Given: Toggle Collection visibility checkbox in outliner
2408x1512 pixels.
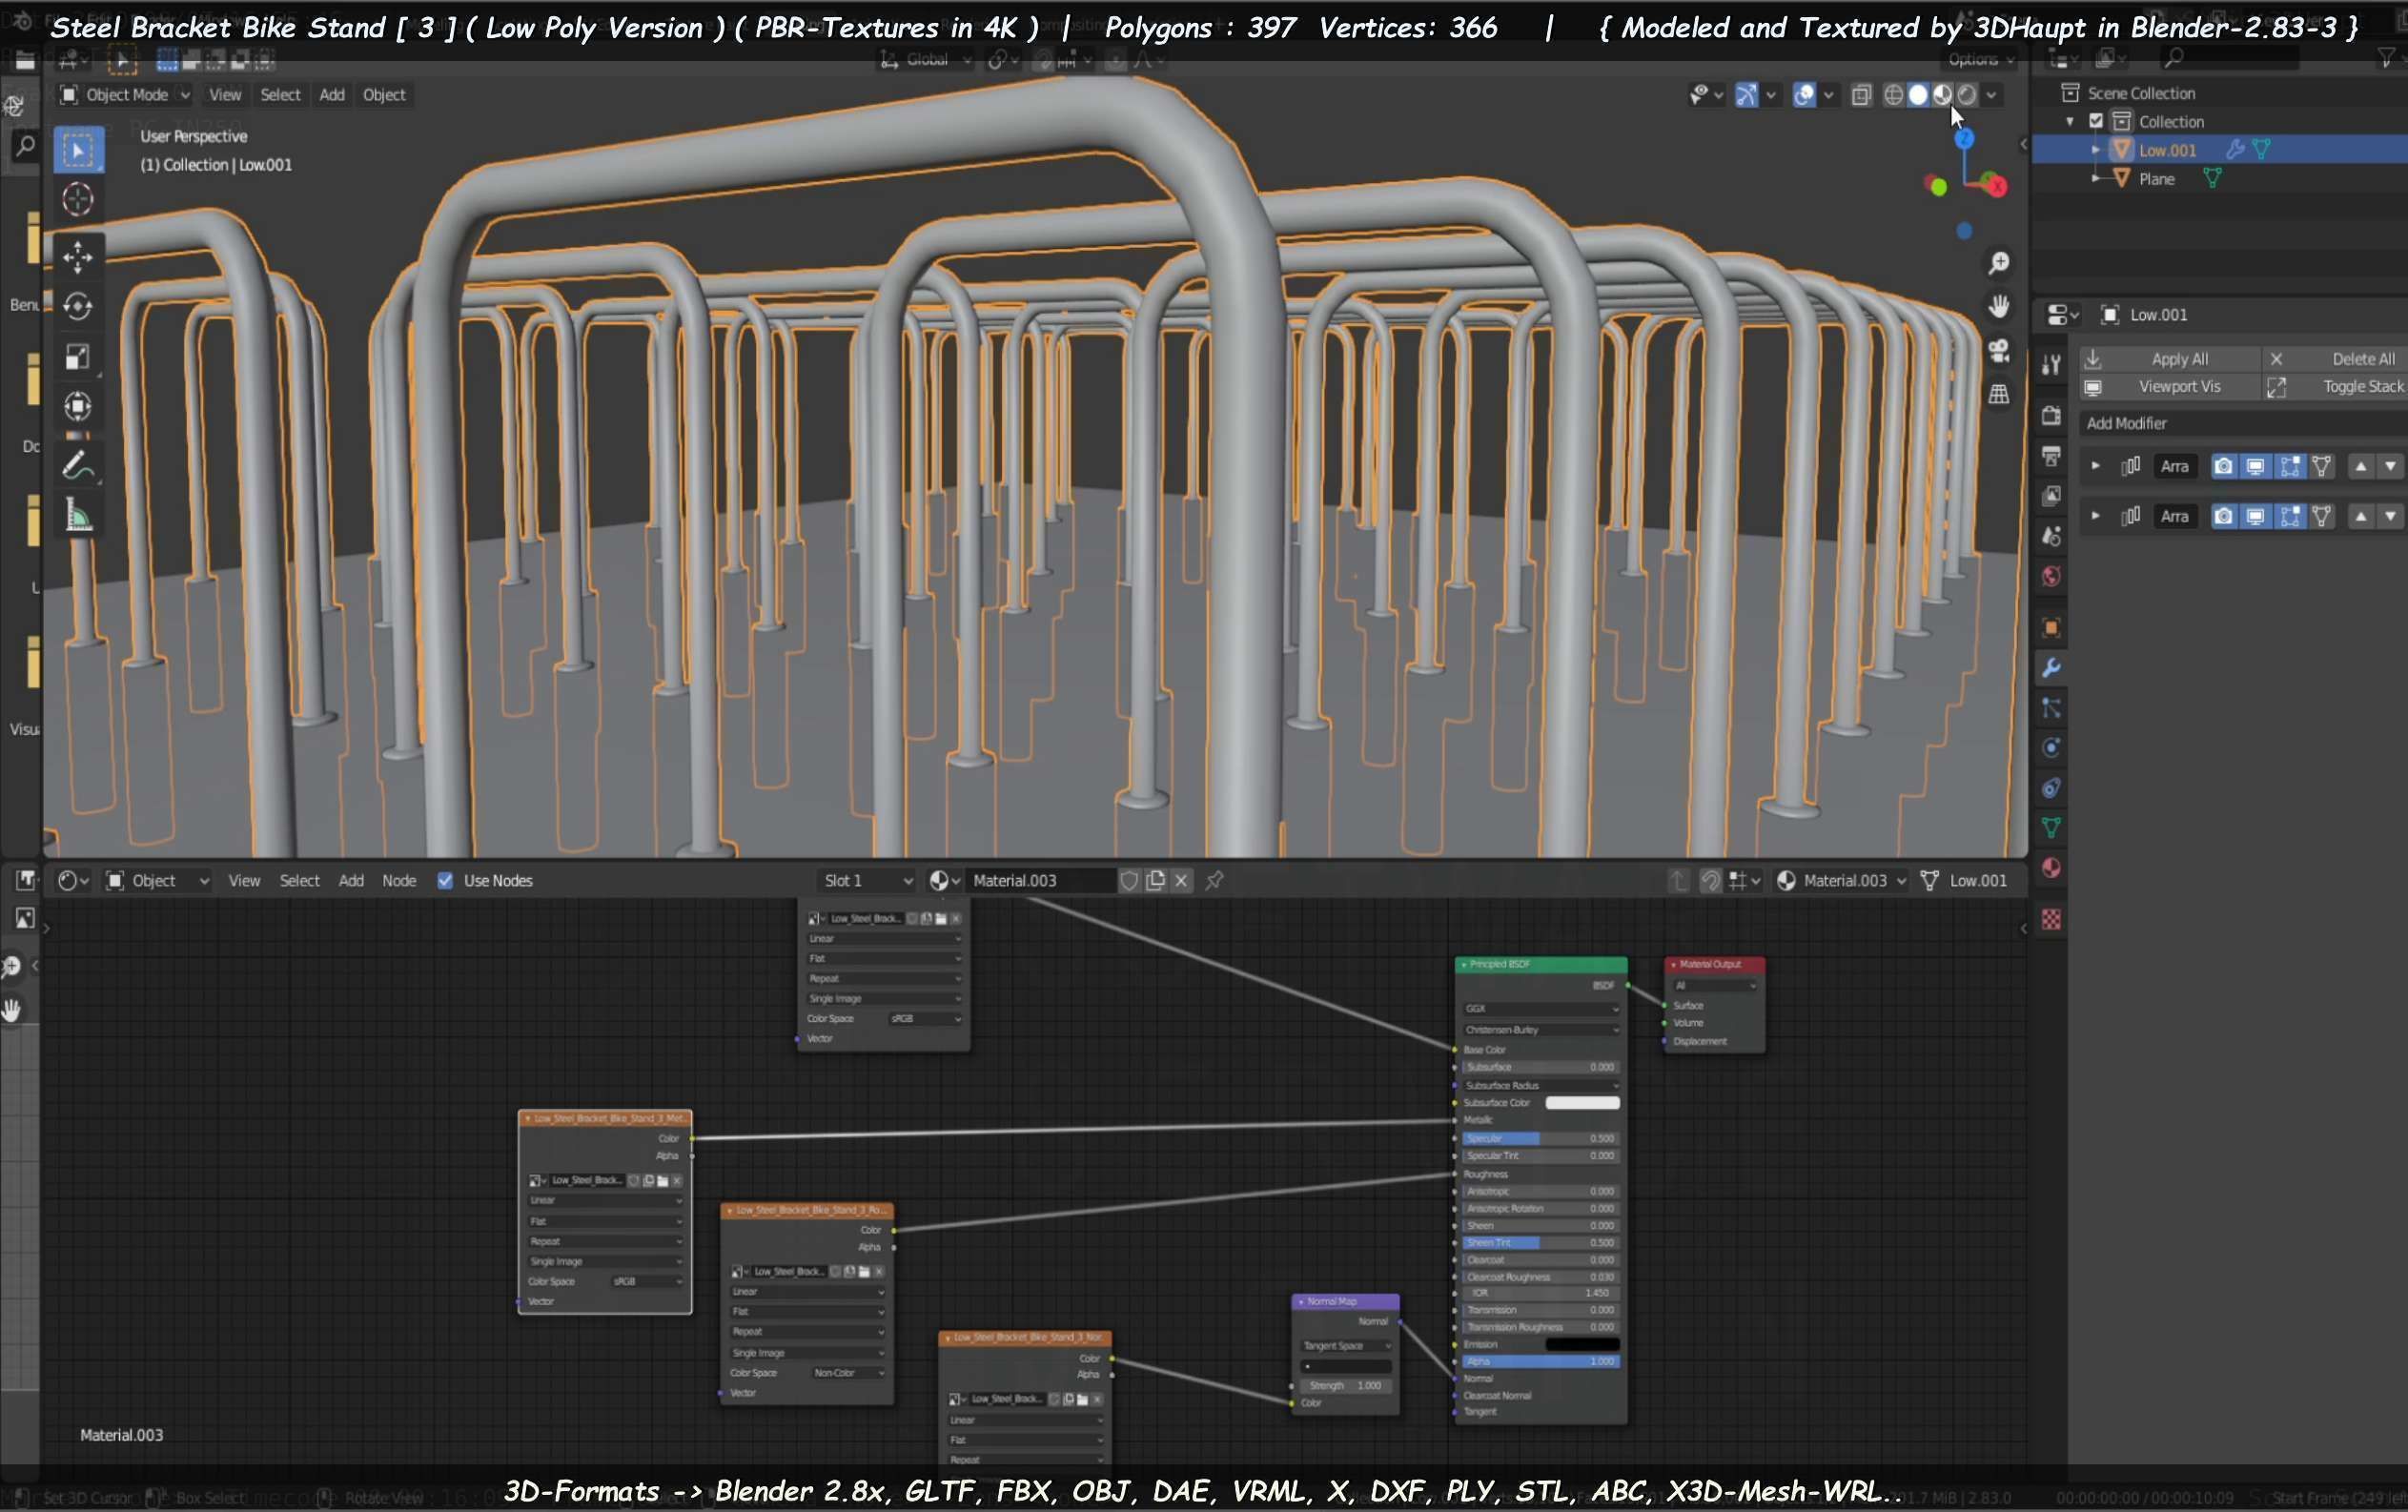Looking at the screenshot, I should (2096, 121).
